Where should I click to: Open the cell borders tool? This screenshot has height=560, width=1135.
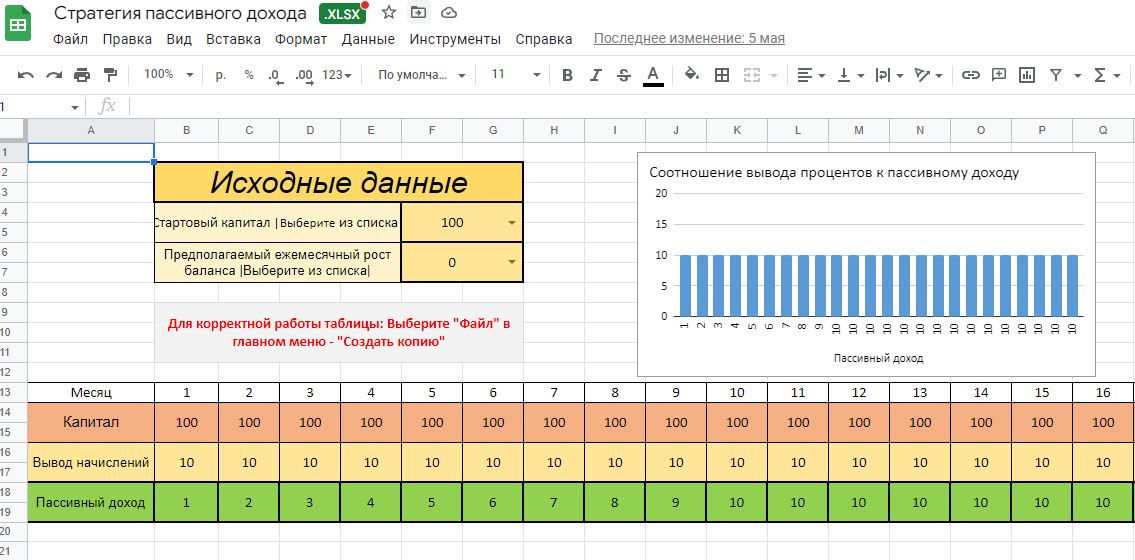(x=721, y=75)
